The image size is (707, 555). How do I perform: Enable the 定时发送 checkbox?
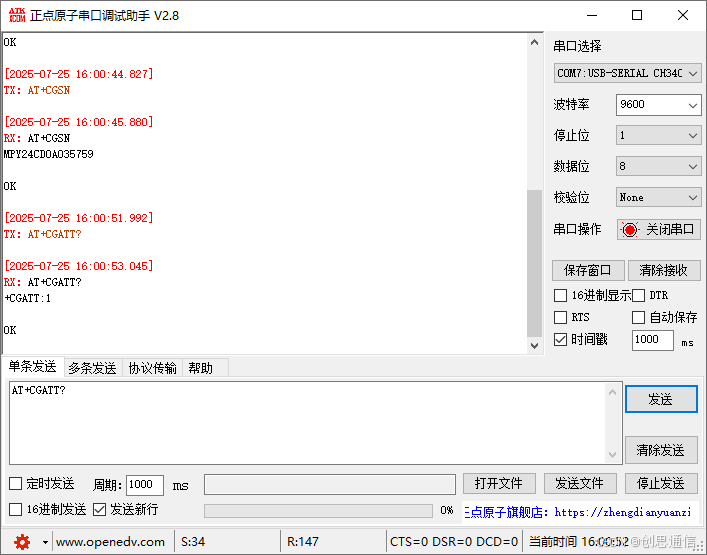[15, 484]
